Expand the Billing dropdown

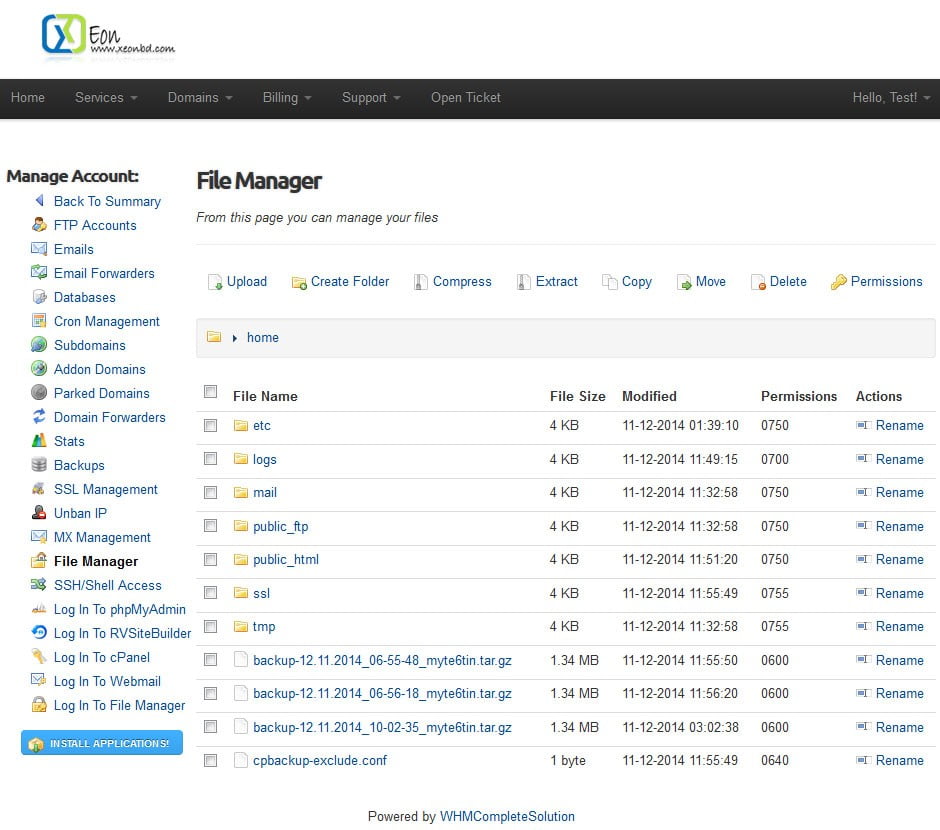tap(285, 97)
